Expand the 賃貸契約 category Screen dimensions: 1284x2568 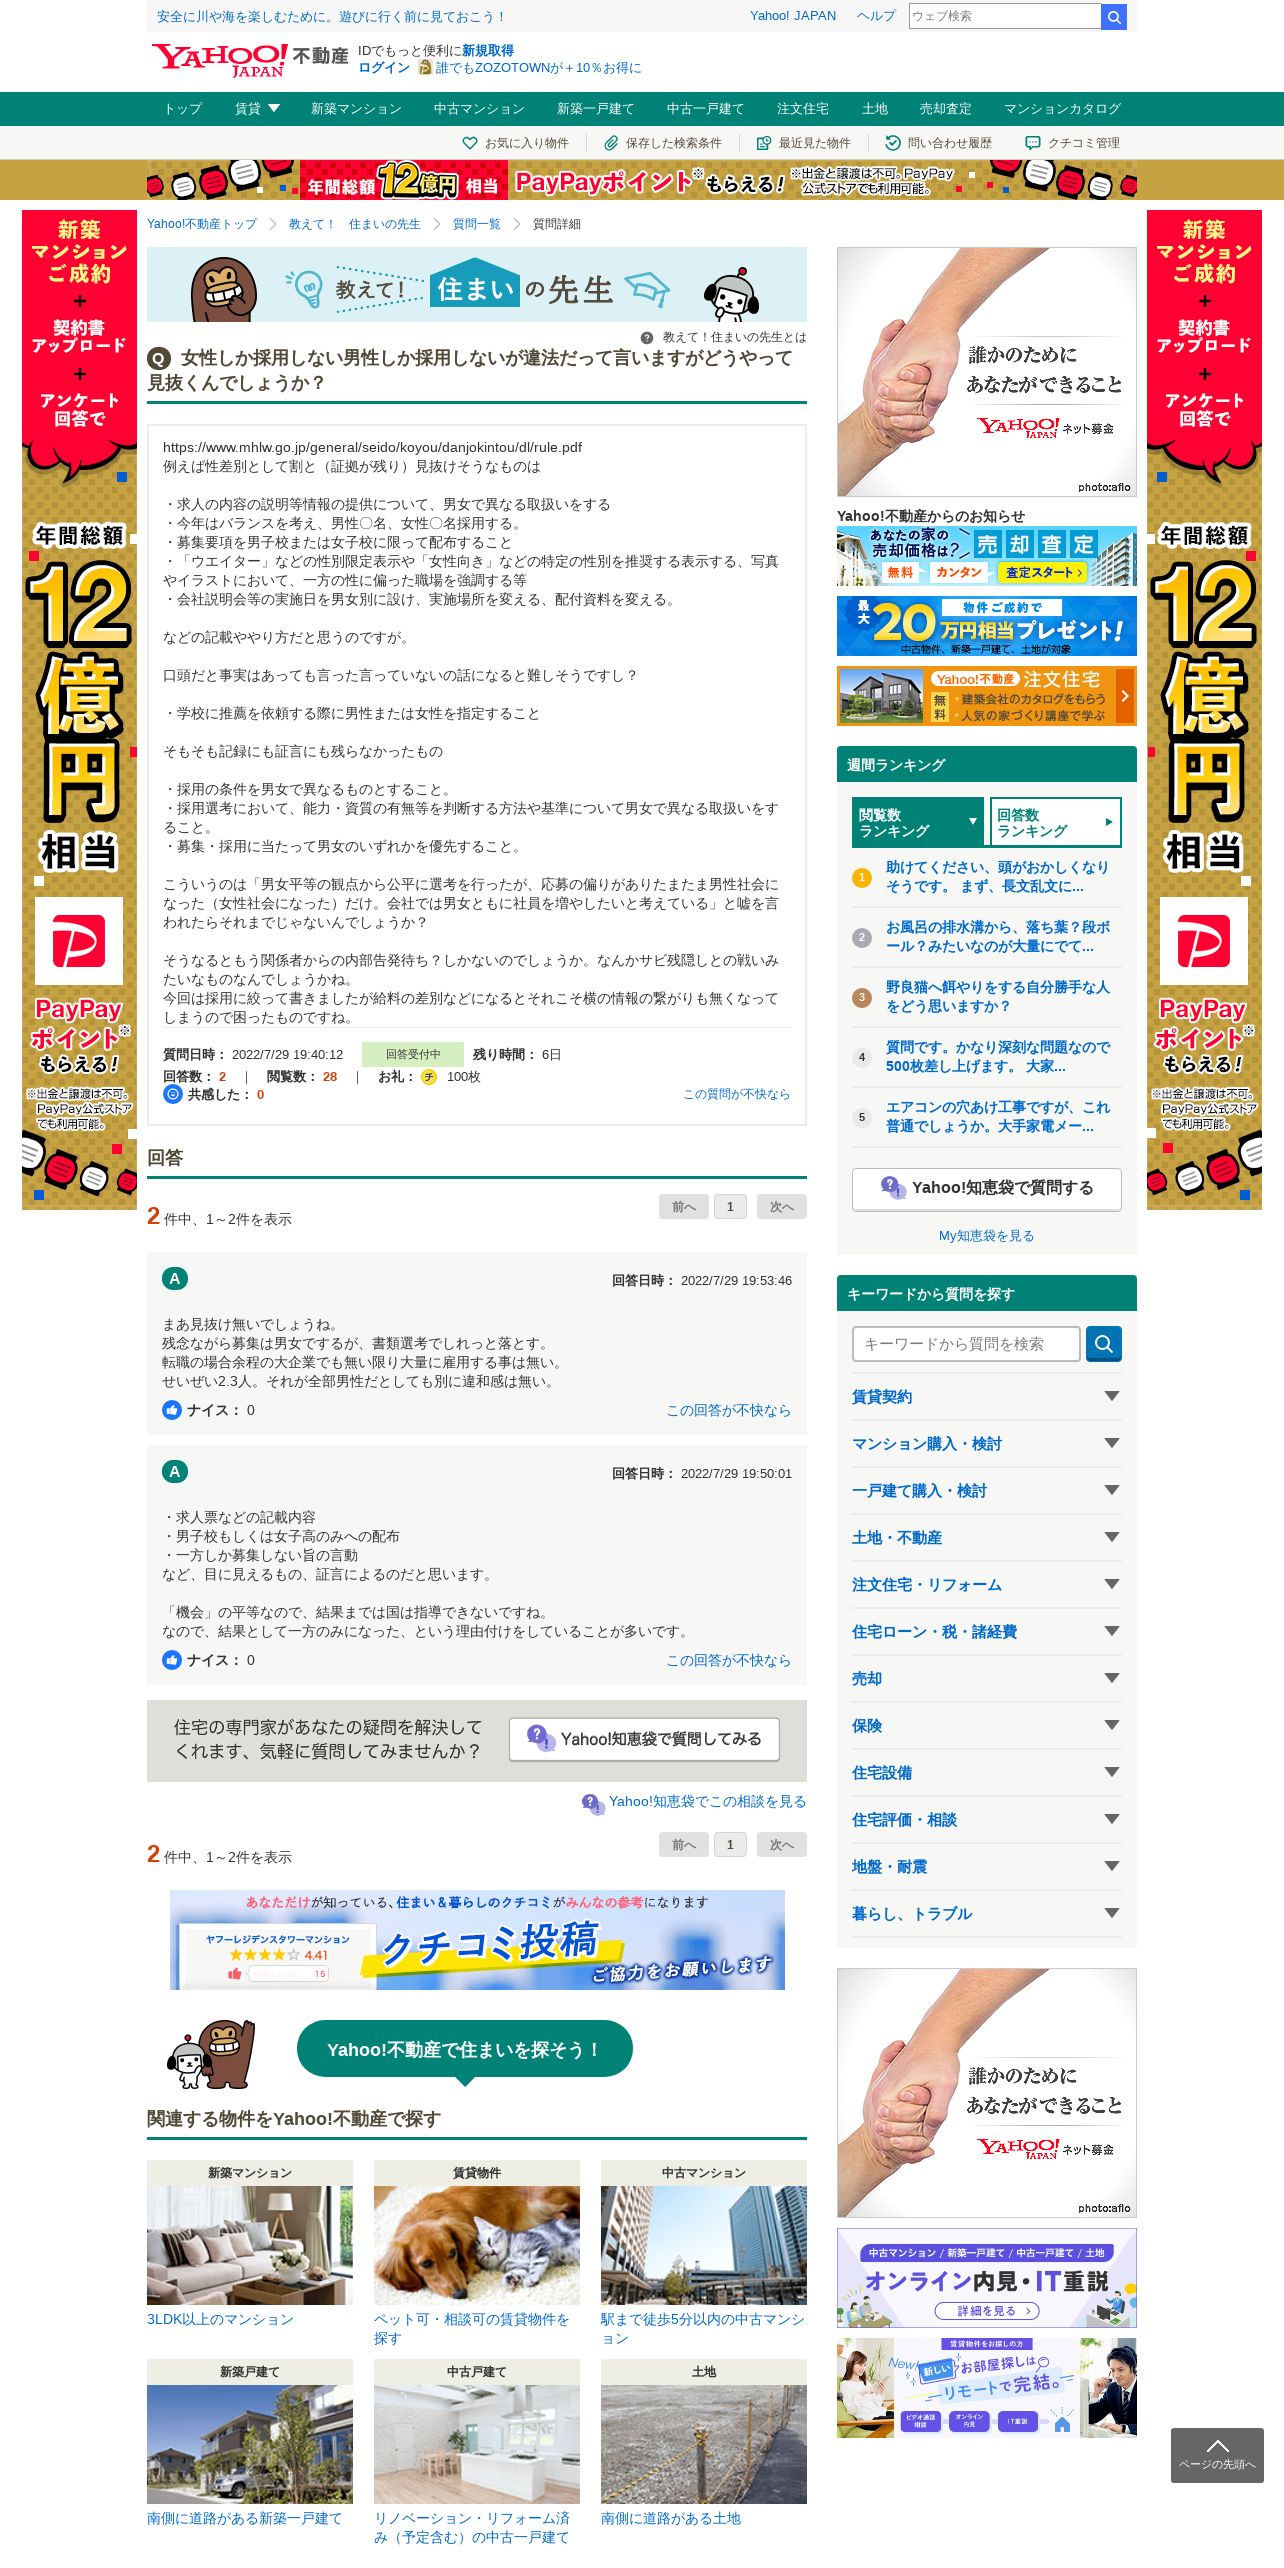[987, 1397]
